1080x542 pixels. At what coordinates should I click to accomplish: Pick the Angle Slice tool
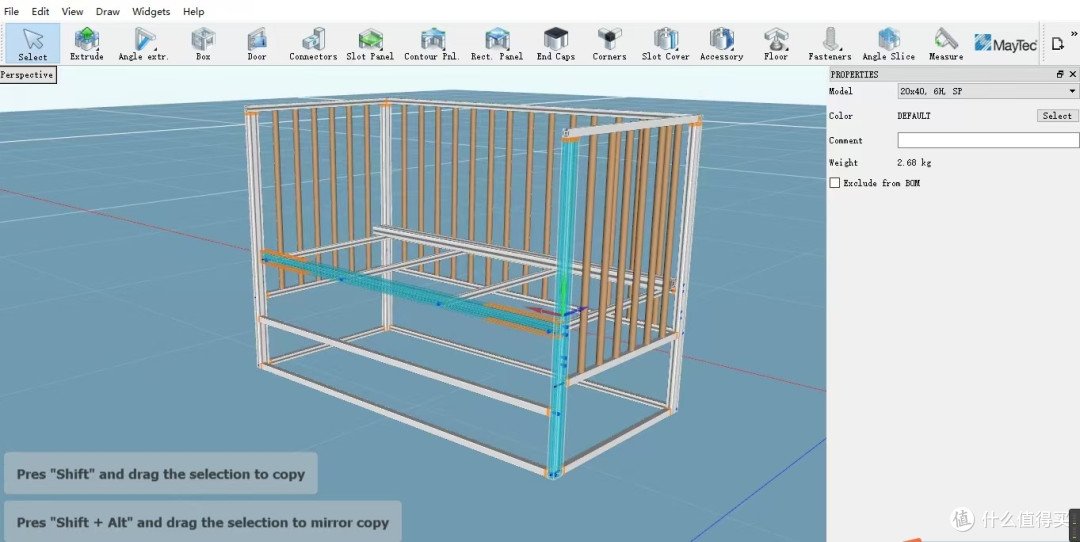[889, 43]
